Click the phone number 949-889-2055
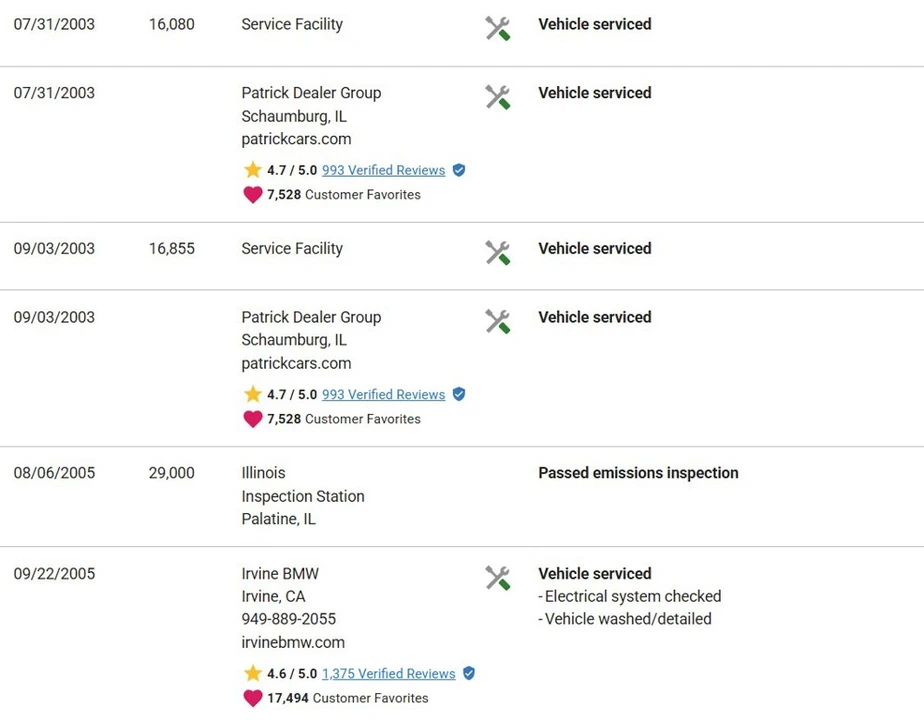Screen dimensions: 924x720 coord(289,619)
